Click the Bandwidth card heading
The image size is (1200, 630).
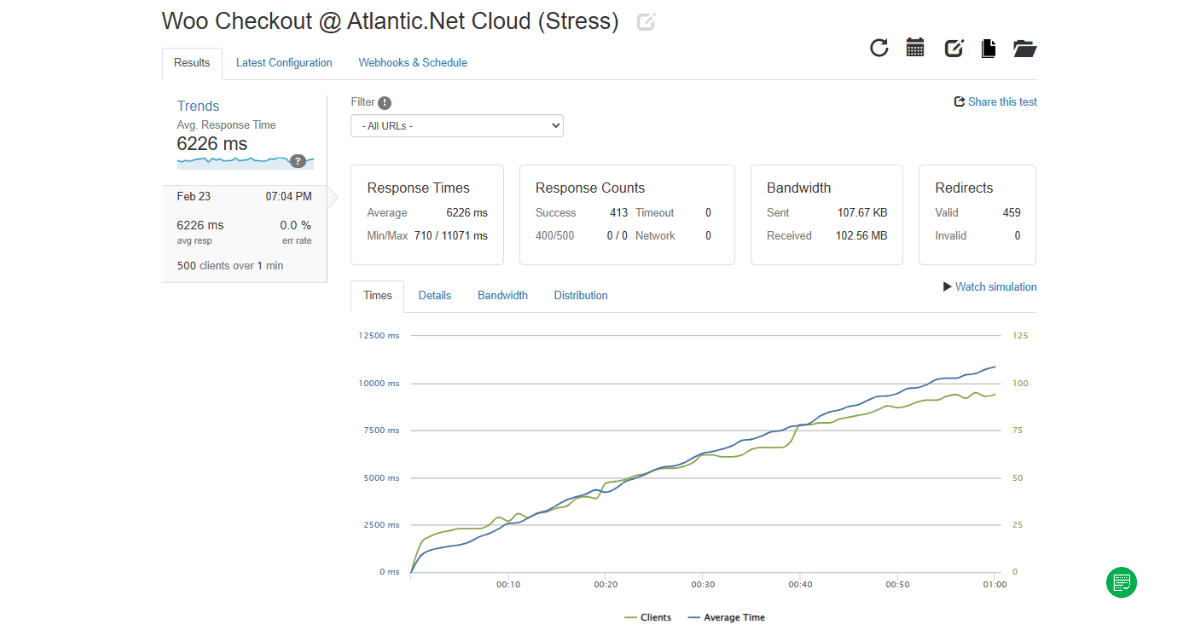coord(799,188)
